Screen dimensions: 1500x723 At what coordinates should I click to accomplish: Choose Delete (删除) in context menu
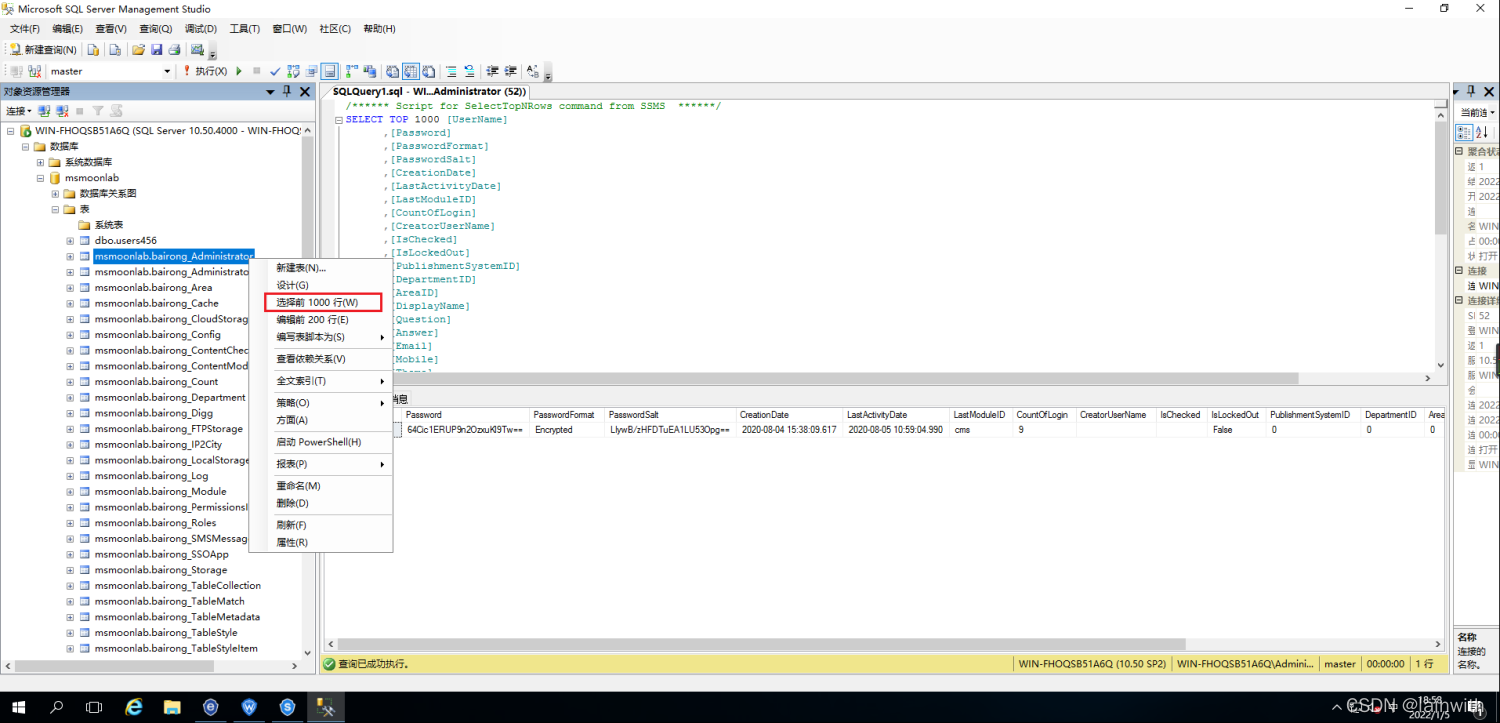pos(320,503)
